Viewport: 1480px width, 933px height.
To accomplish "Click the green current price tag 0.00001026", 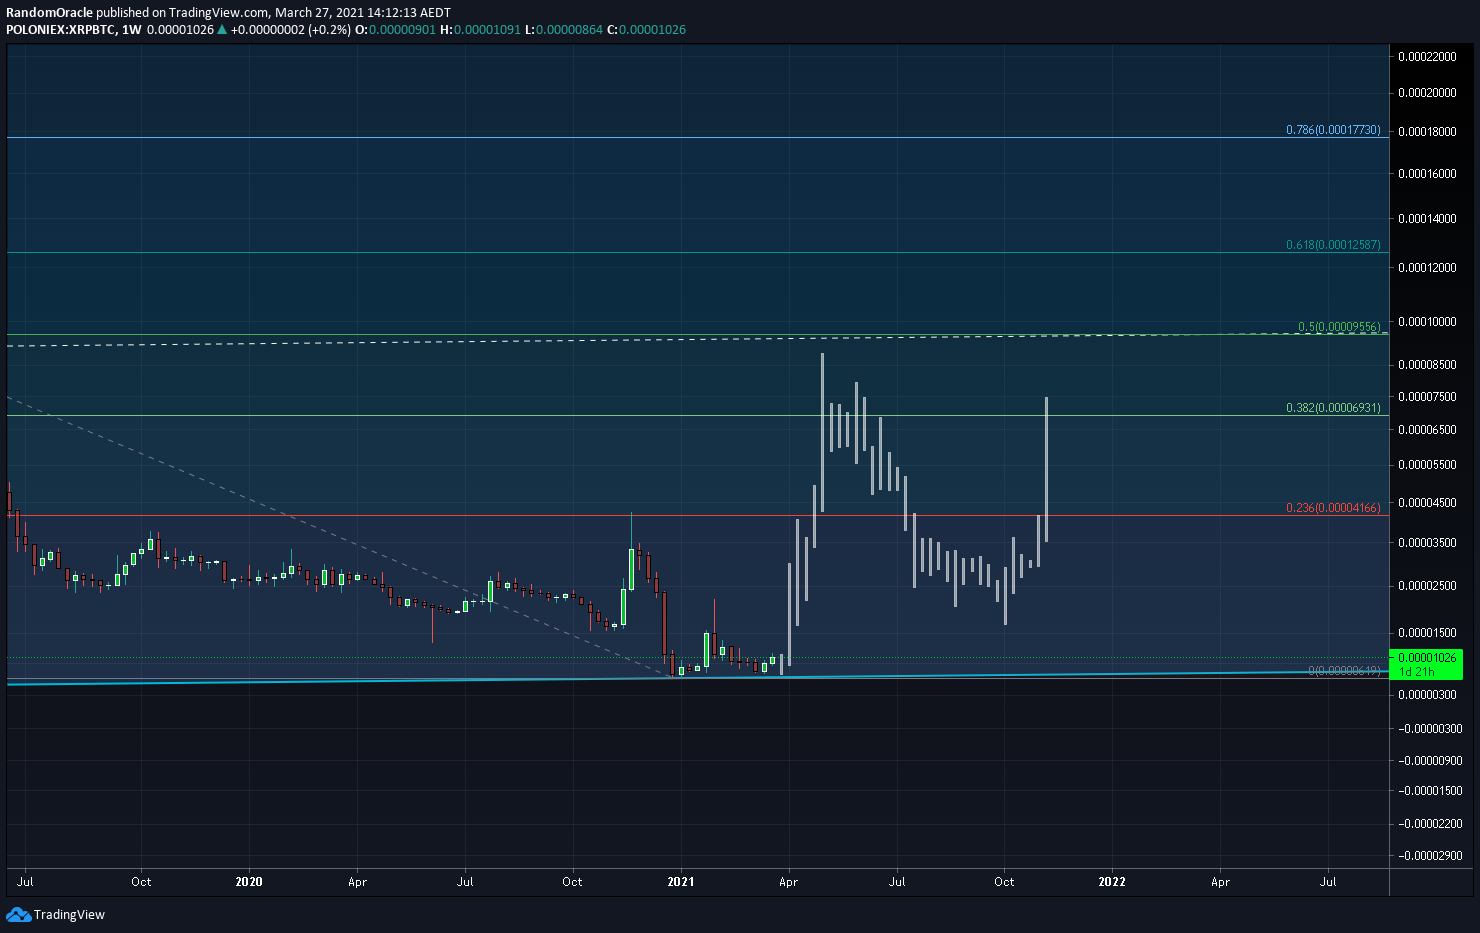I will 1427,657.
